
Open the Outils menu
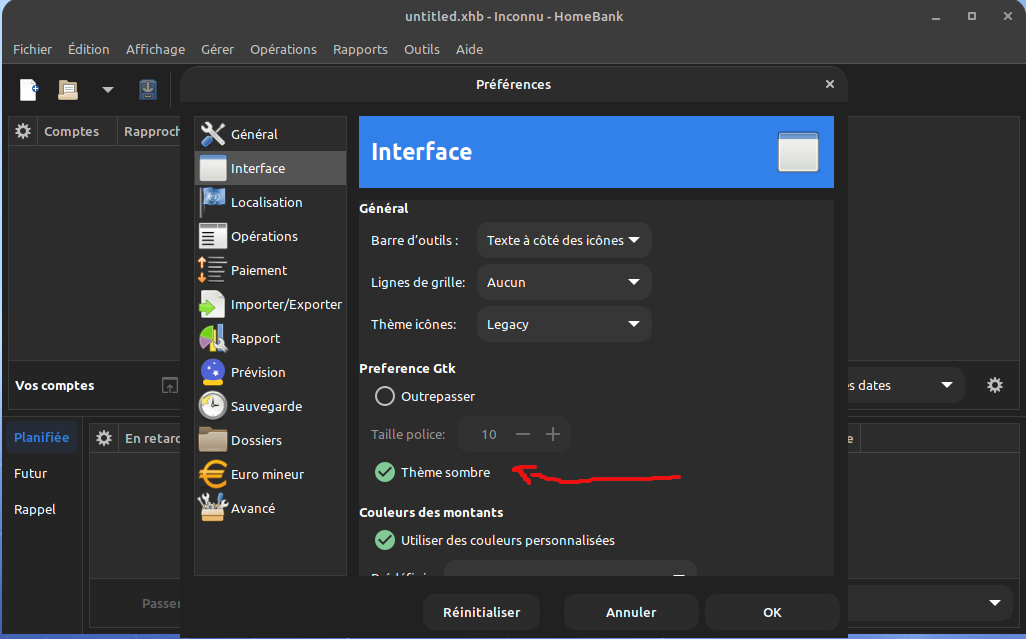pyautogui.click(x=422, y=49)
